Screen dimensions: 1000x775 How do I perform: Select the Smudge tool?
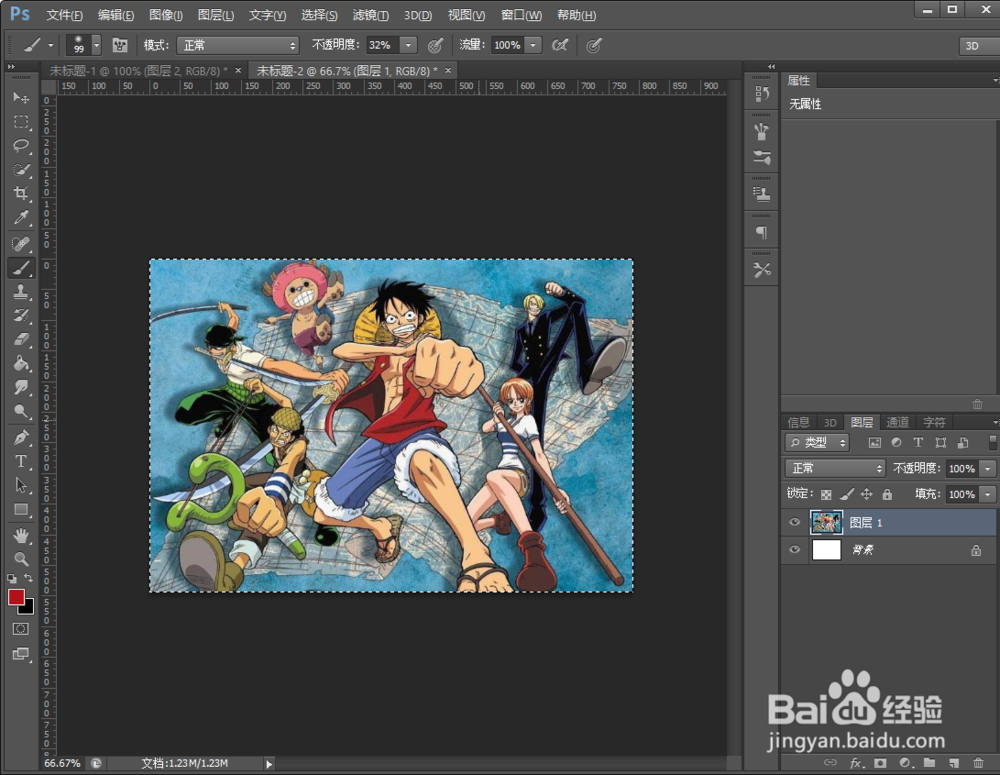[x=21, y=387]
